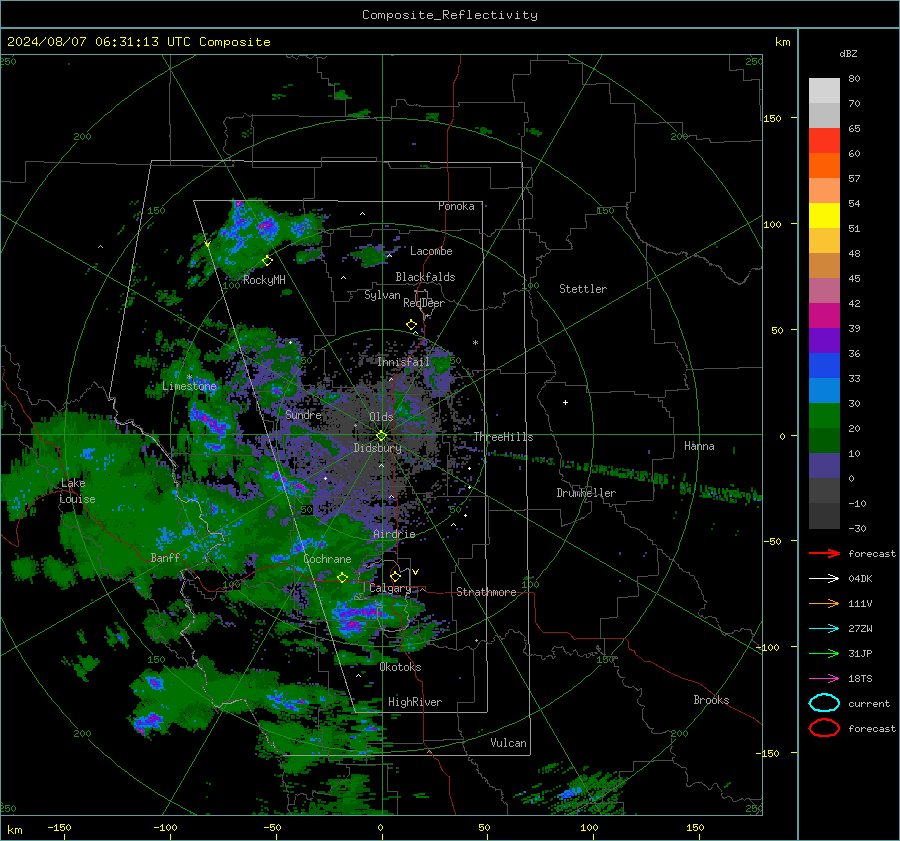Click the -100 label on bottom km axis
The height and width of the screenshot is (841, 900).
pos(165,827)
